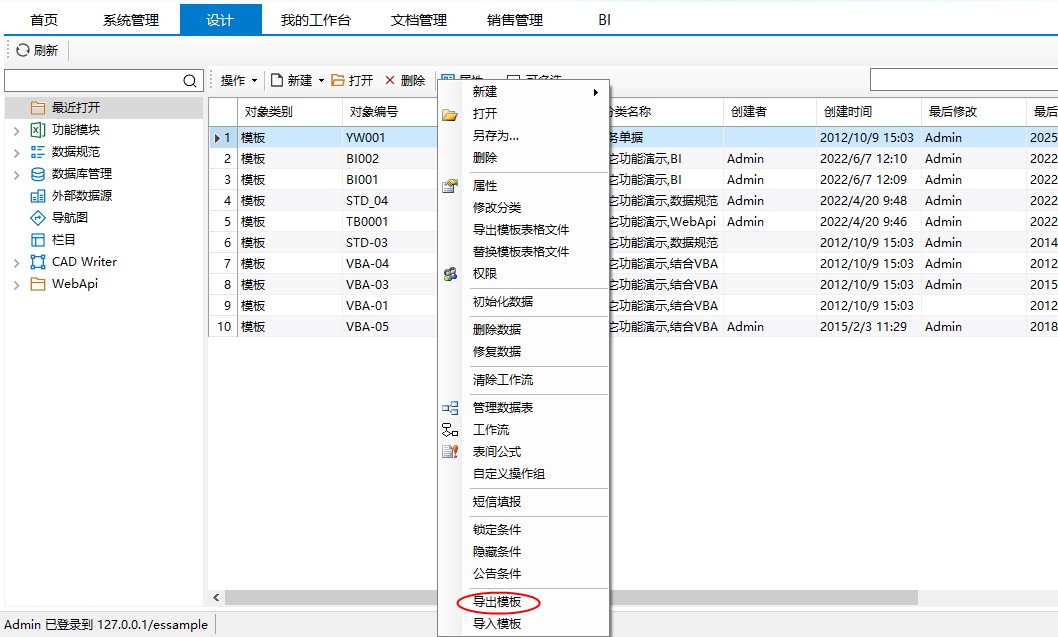Click the 工作流 icon in the context menu
Image resolution: width=1058 pixels, height=637 pixels.
click(x=450, y=430)
